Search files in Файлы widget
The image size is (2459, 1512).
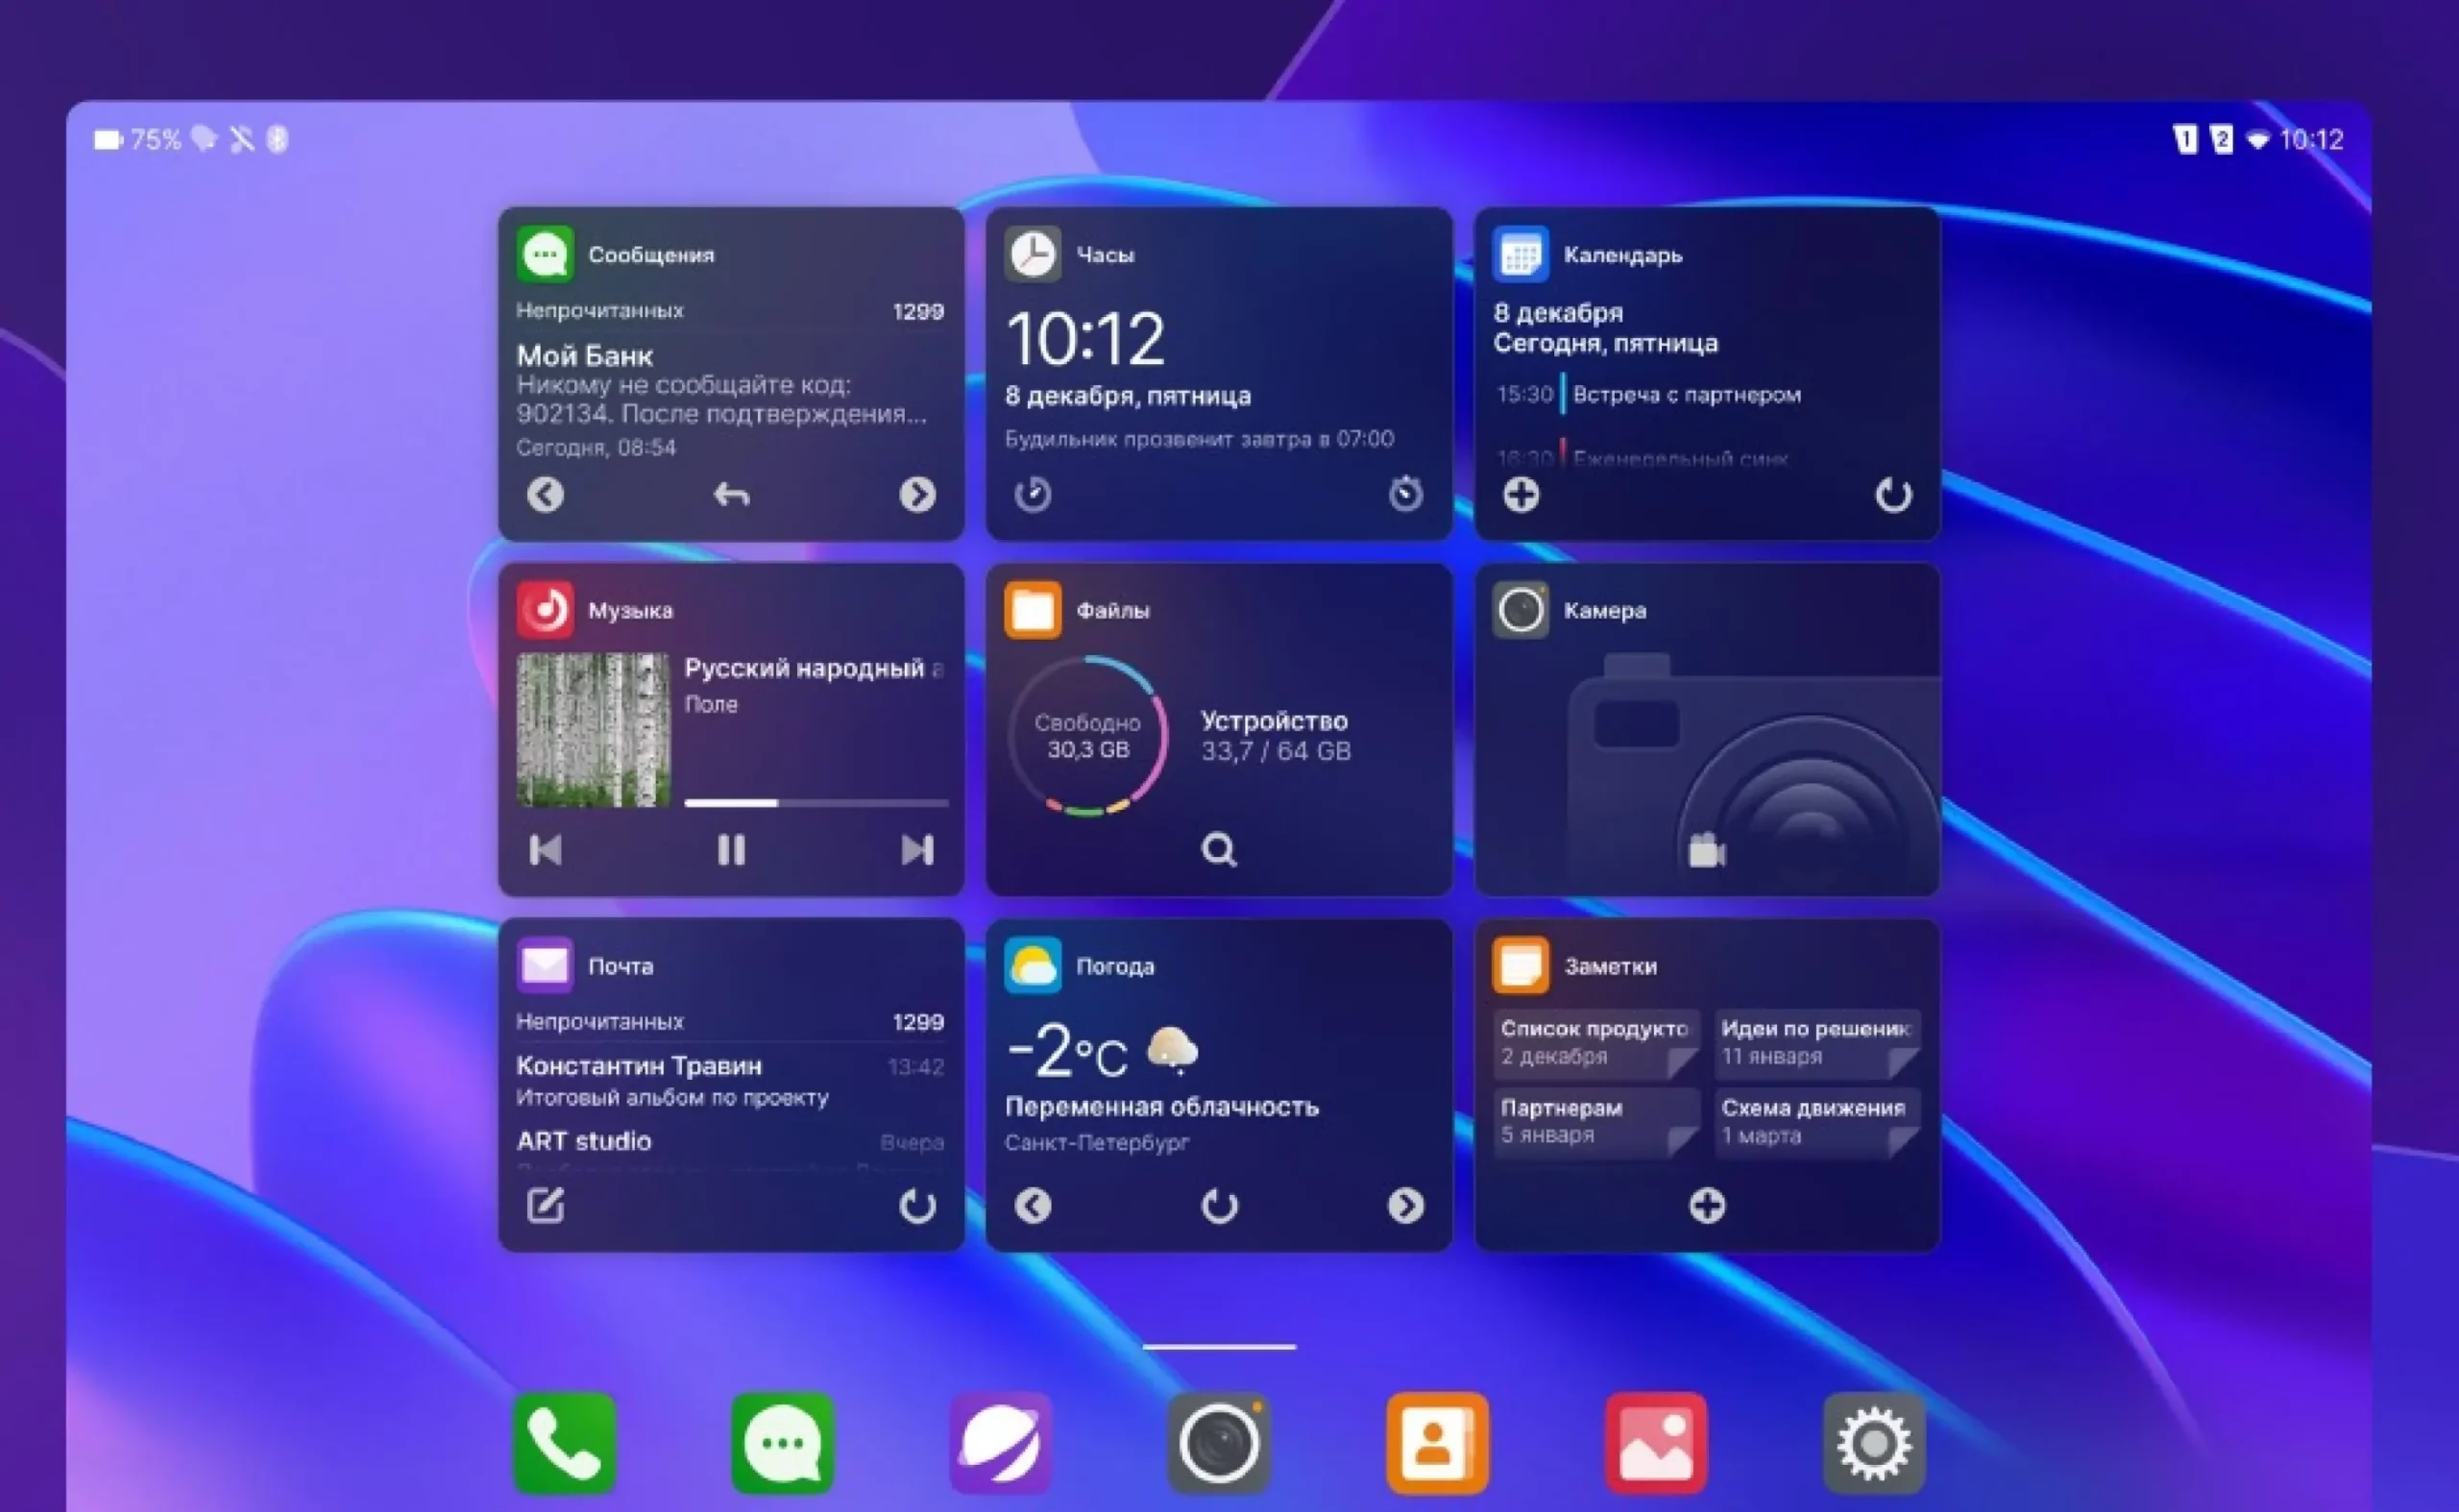[x=1218, y=850]
